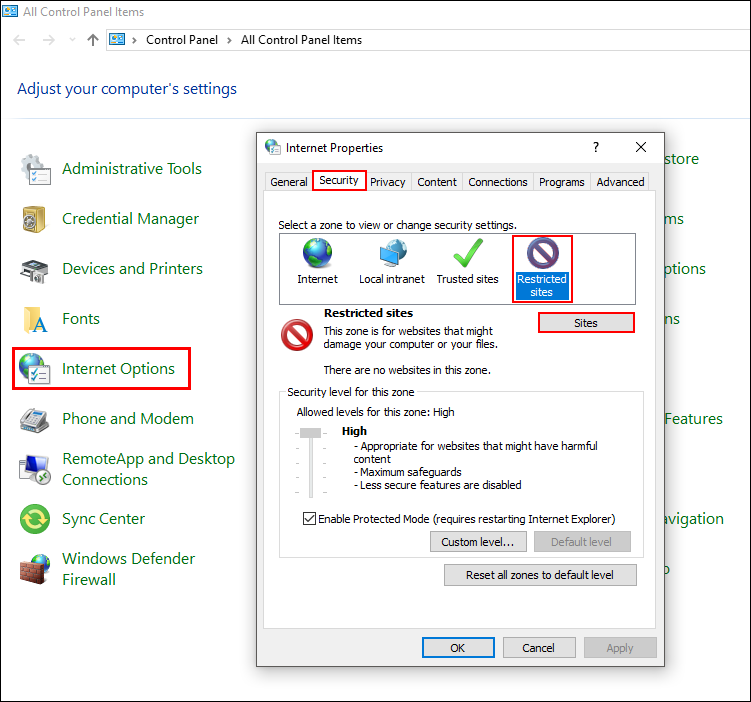Open the Administrative Tools link

pos(132,169)
